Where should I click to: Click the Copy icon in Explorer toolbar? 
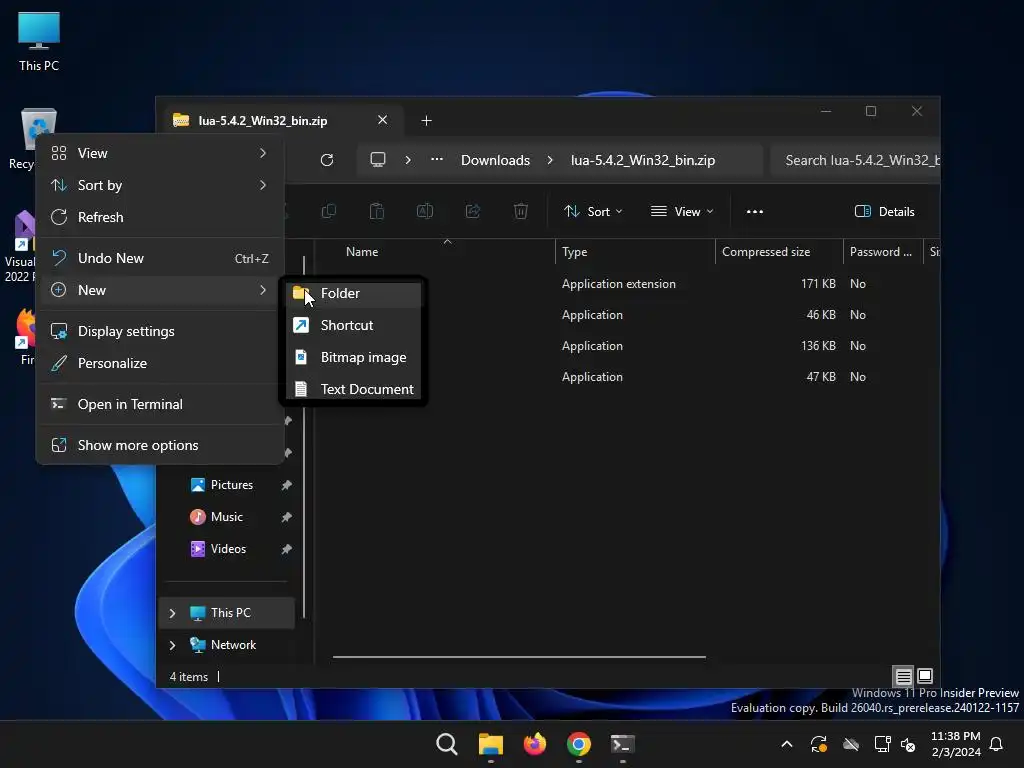click(329, 211)
